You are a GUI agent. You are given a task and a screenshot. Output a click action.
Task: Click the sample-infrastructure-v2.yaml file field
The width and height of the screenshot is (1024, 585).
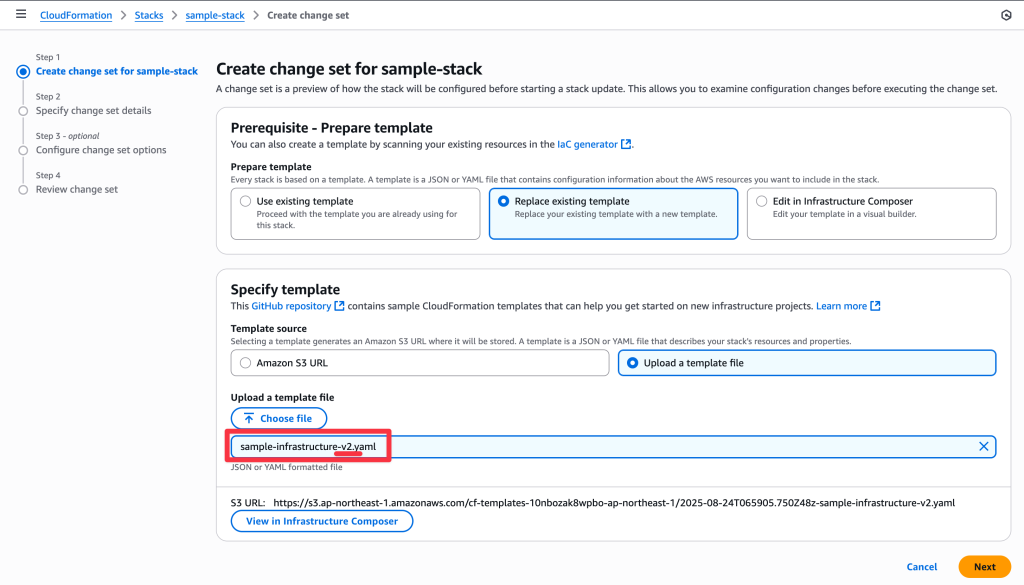point(613,447)
